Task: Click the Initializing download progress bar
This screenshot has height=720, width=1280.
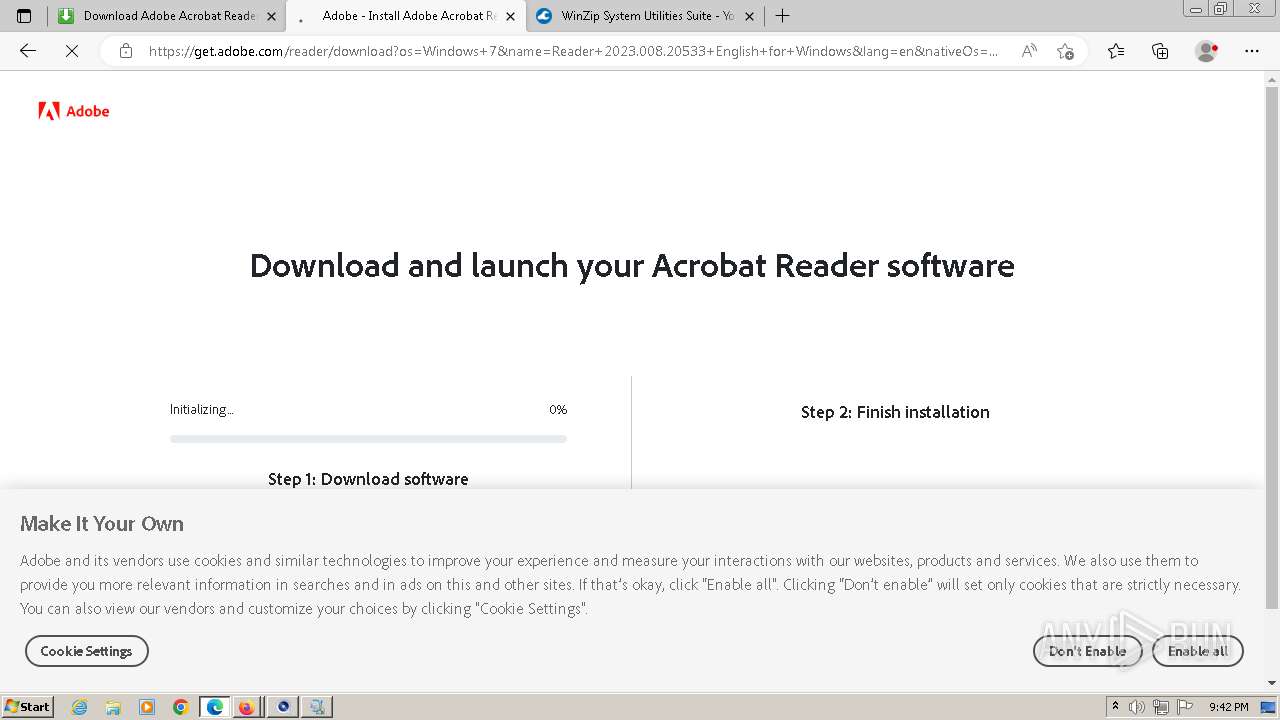Action: [368, 438]
